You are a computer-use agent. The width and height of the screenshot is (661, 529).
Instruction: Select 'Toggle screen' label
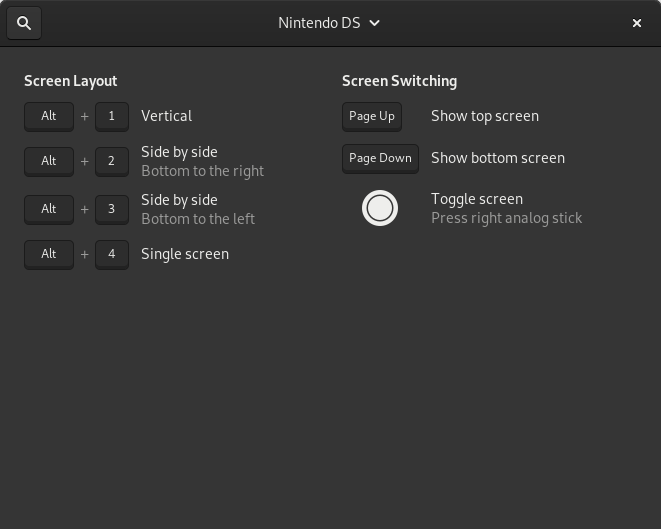pos(477,199)
